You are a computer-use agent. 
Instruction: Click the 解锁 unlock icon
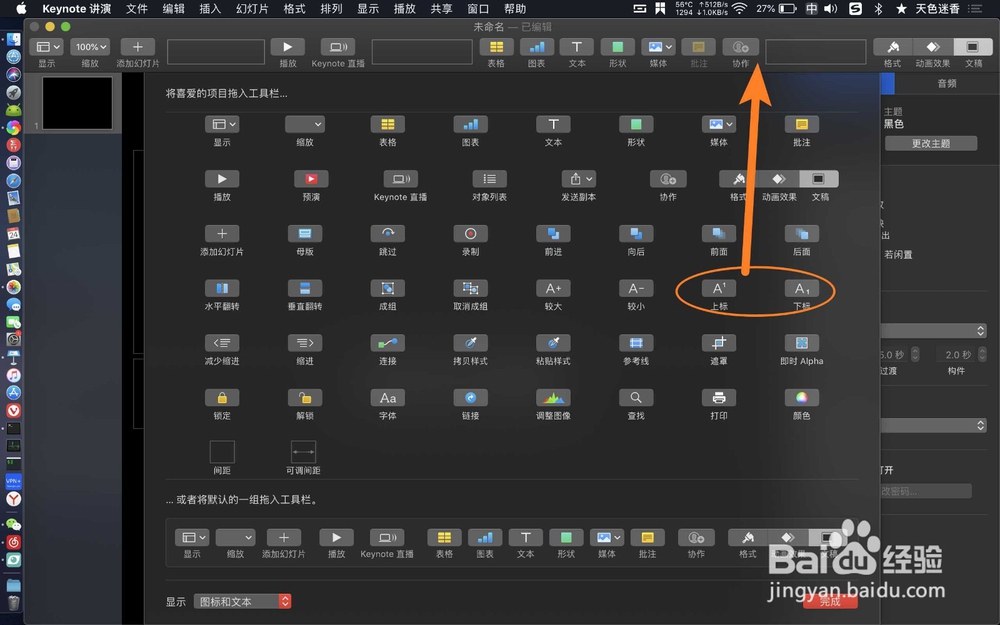coord(305,398)
